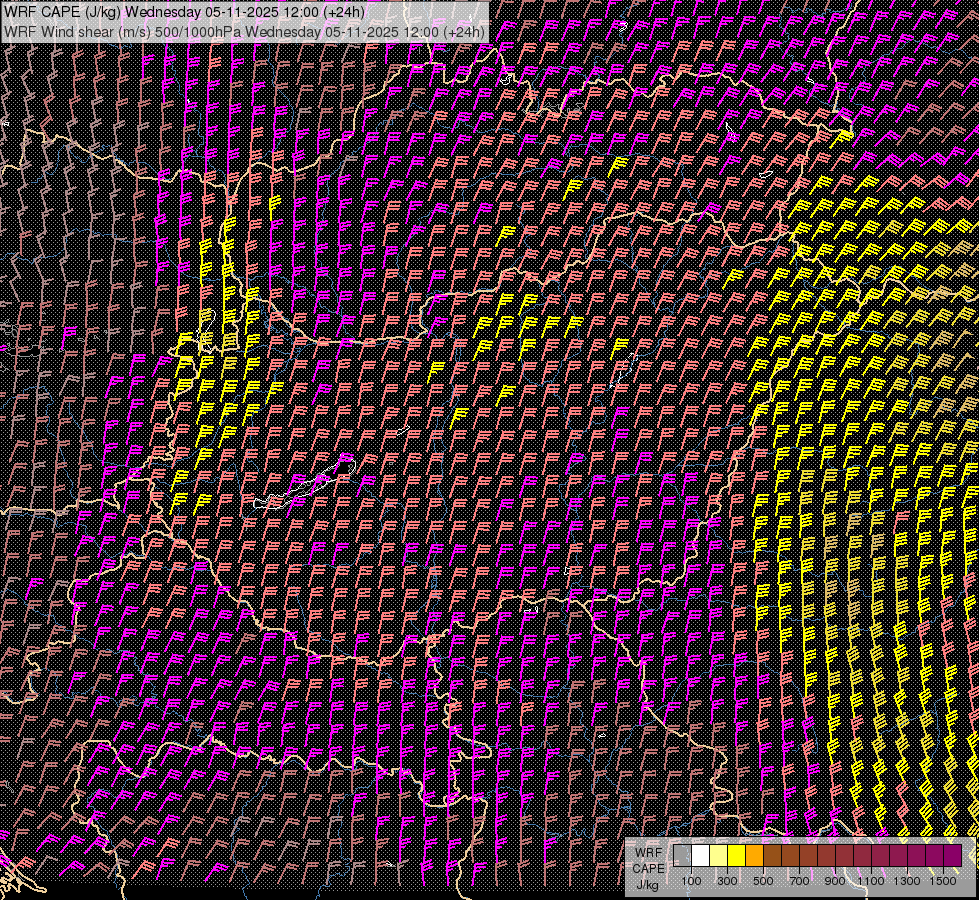Click the 'CAPE' word in the legend
979x900 pixels.
[x=648, y=869]
